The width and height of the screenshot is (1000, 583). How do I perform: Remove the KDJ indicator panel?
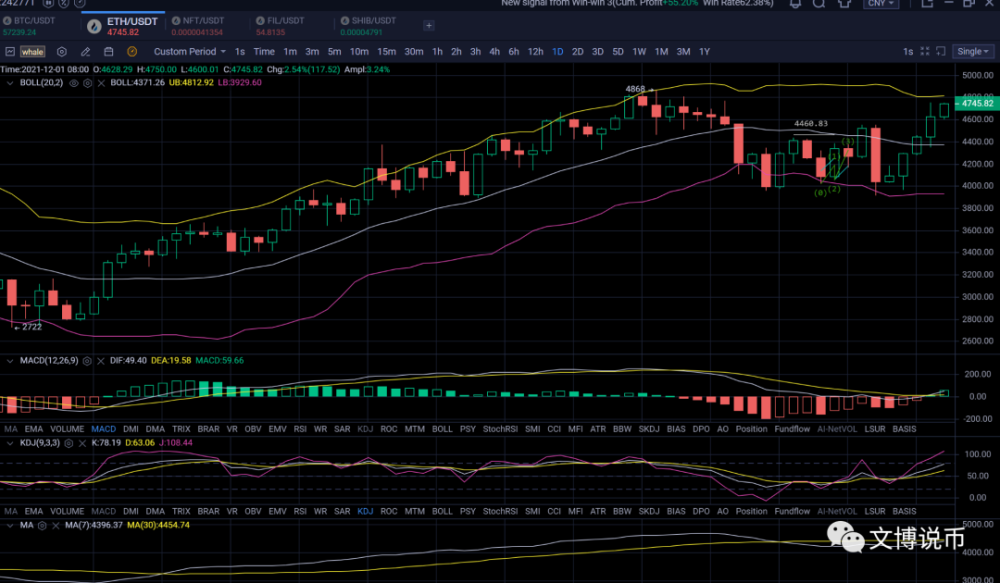pos(82,443)
